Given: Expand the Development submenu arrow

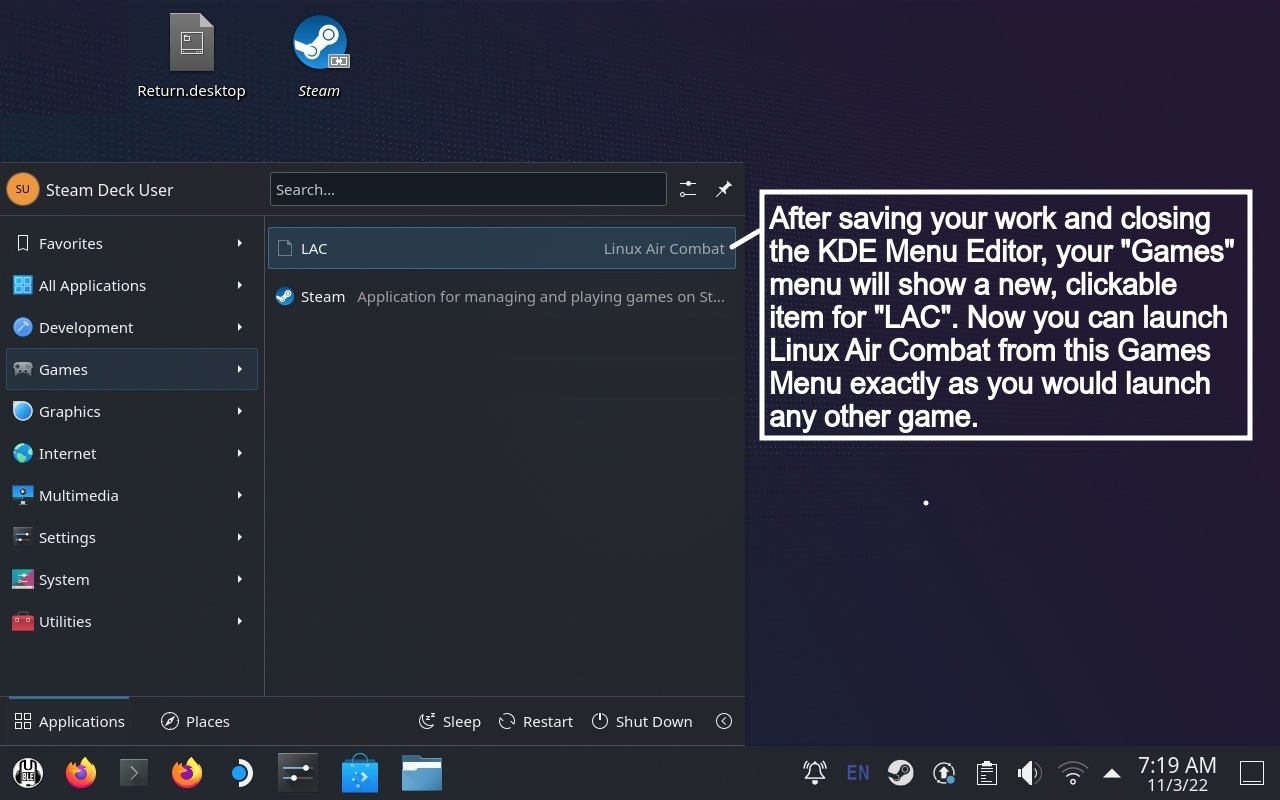Looking at the screenshot, I should point(240,327).
